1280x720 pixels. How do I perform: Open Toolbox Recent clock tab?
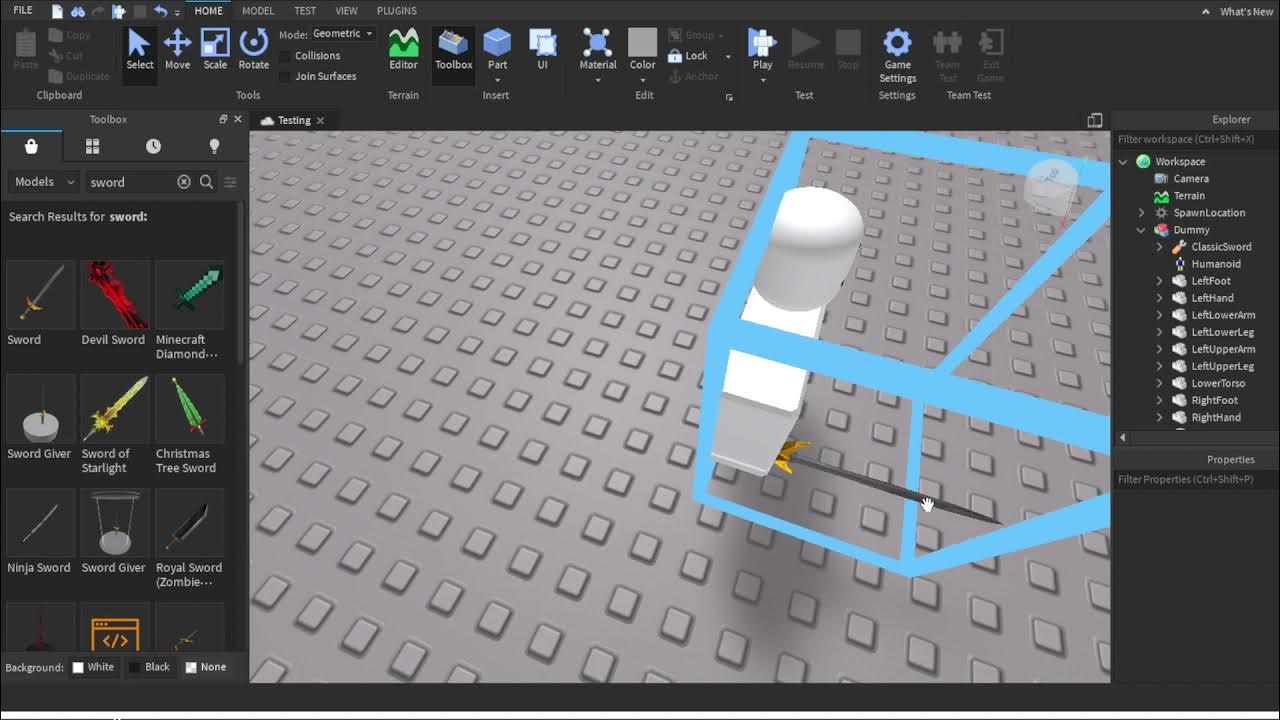[153, 146]
